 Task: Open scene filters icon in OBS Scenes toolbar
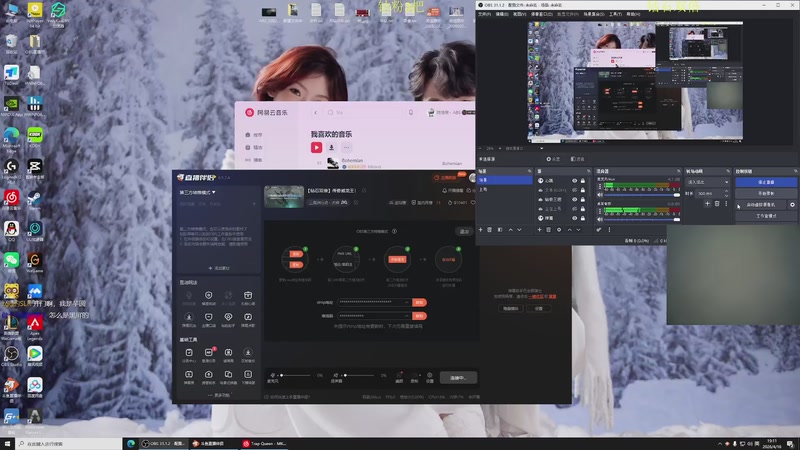(500, 230)
